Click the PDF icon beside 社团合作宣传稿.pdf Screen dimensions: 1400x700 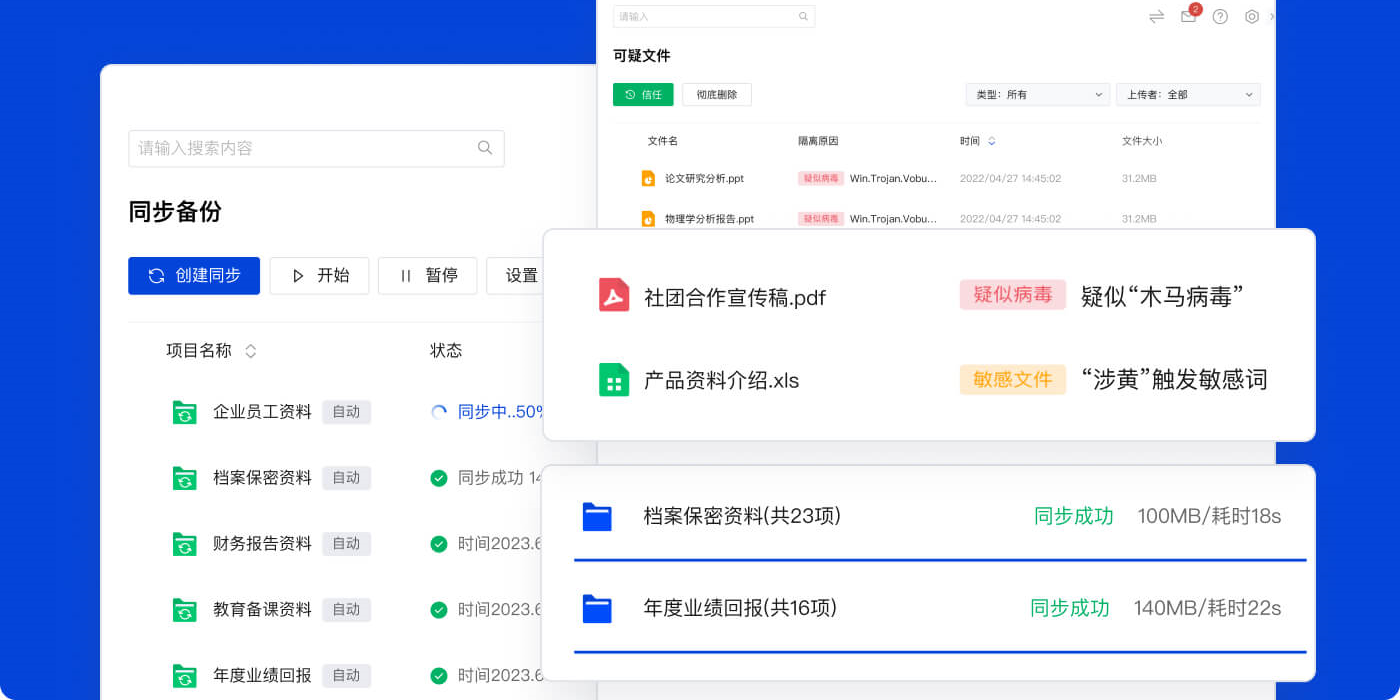612,295
